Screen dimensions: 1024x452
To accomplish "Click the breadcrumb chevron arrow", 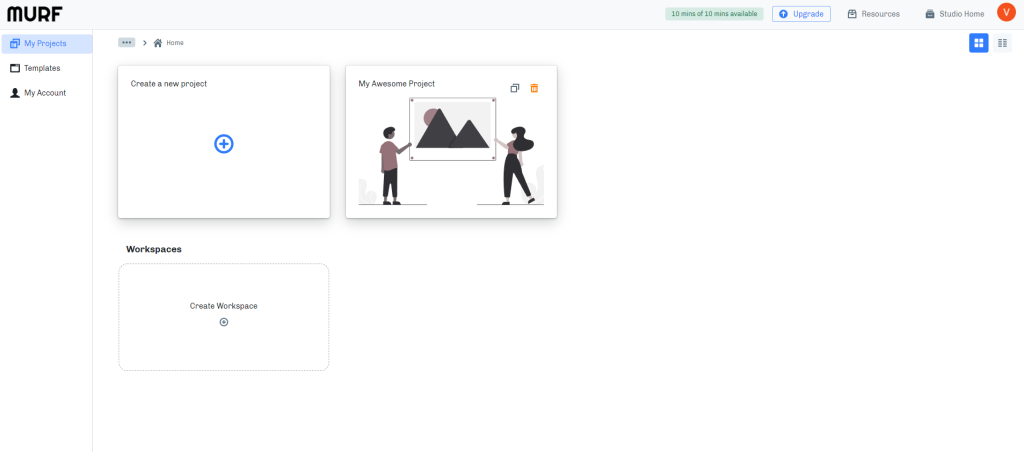I will [144, 42].
